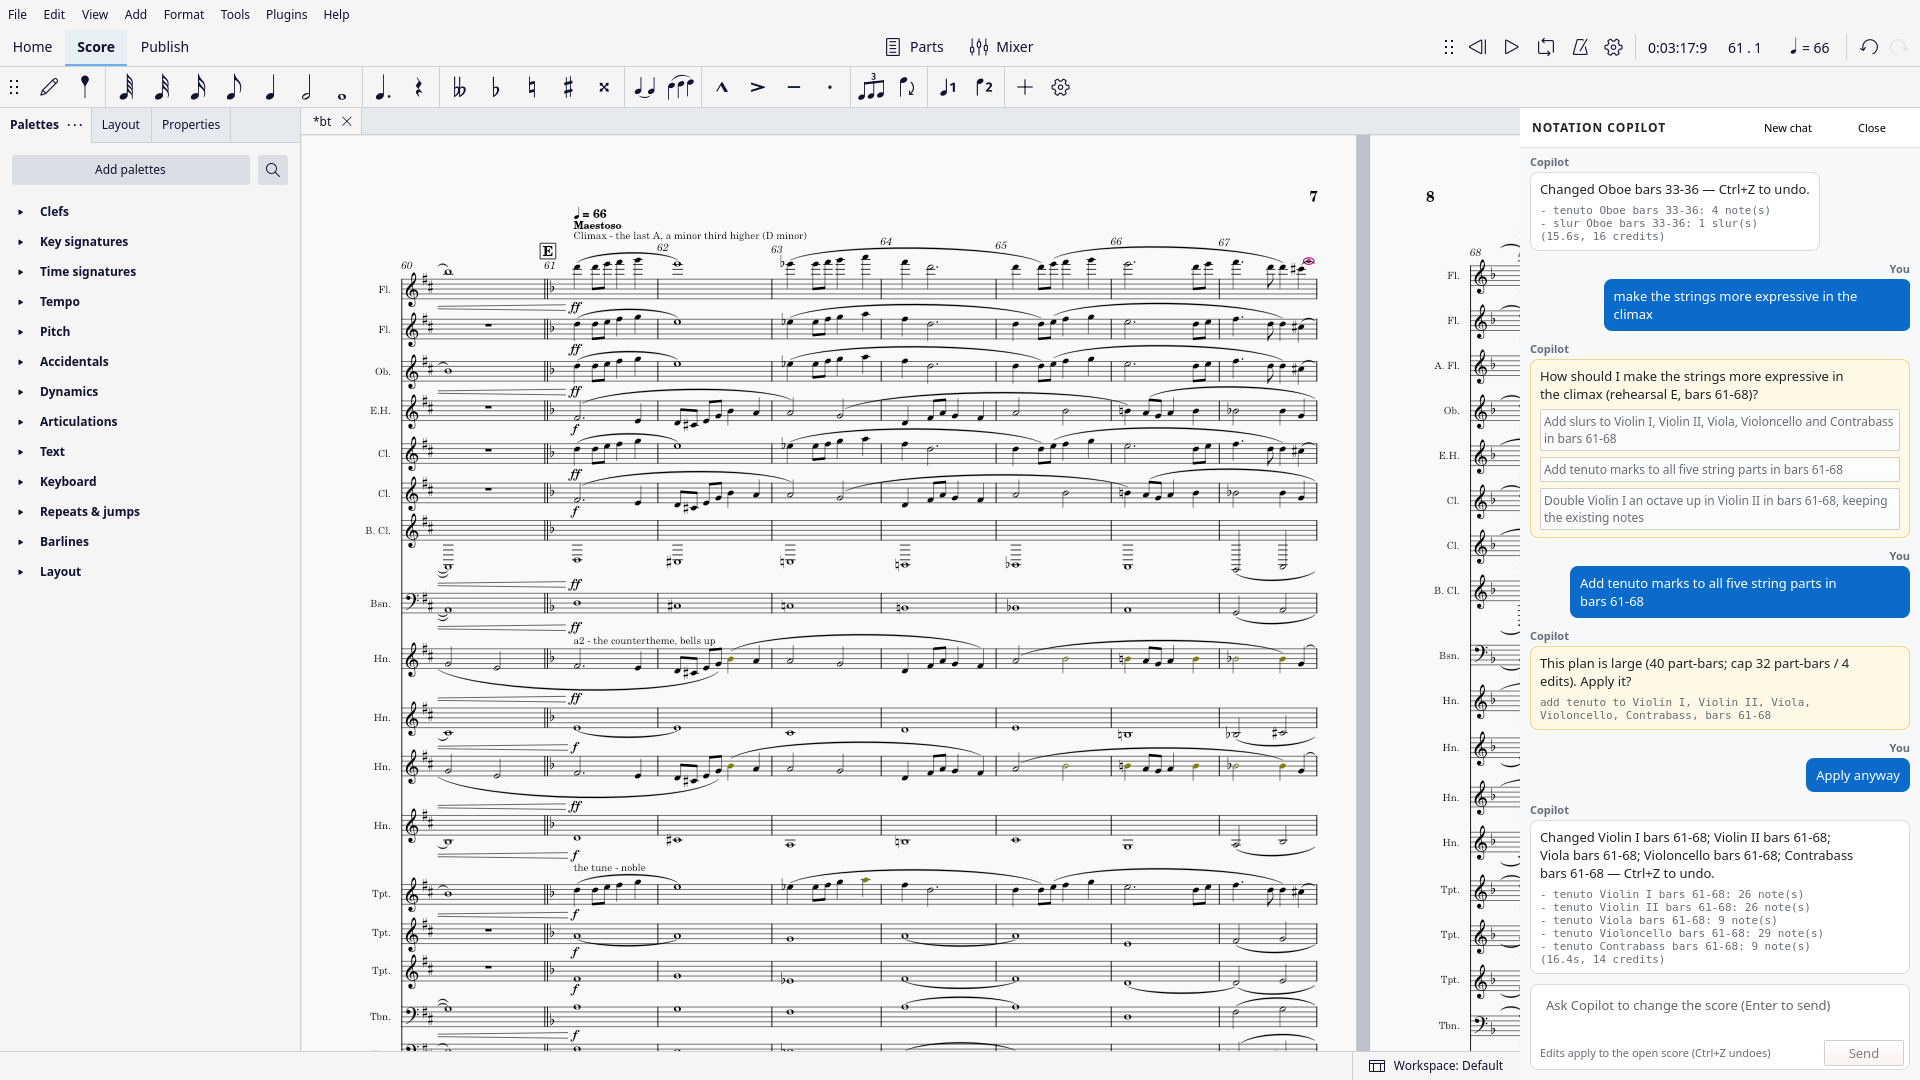Screen dimensions: 1920x1080
Task: Click the Send button in Copilot
Action: pos(1864,1053)
